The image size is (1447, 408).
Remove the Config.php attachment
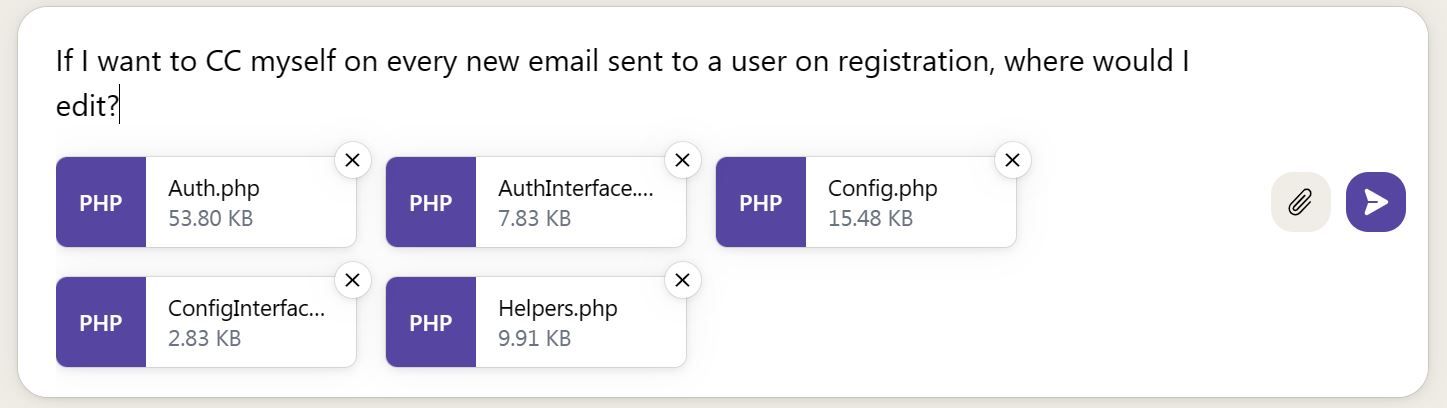[1013, 160]
